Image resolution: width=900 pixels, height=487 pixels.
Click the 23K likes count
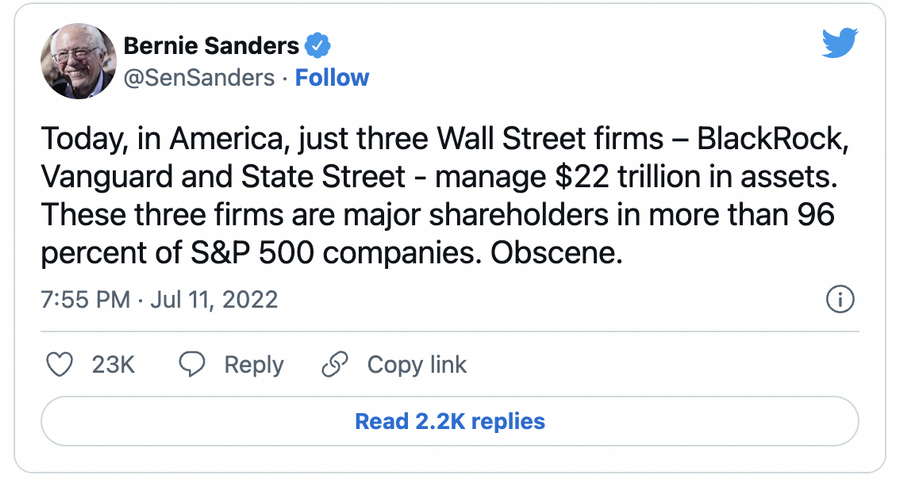113,365
